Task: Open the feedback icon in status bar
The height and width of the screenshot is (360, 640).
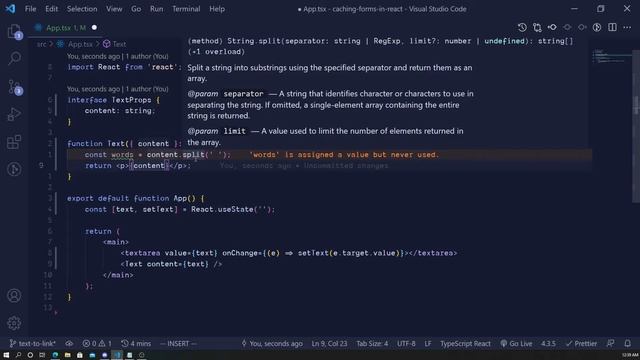Action: (611, 344)
